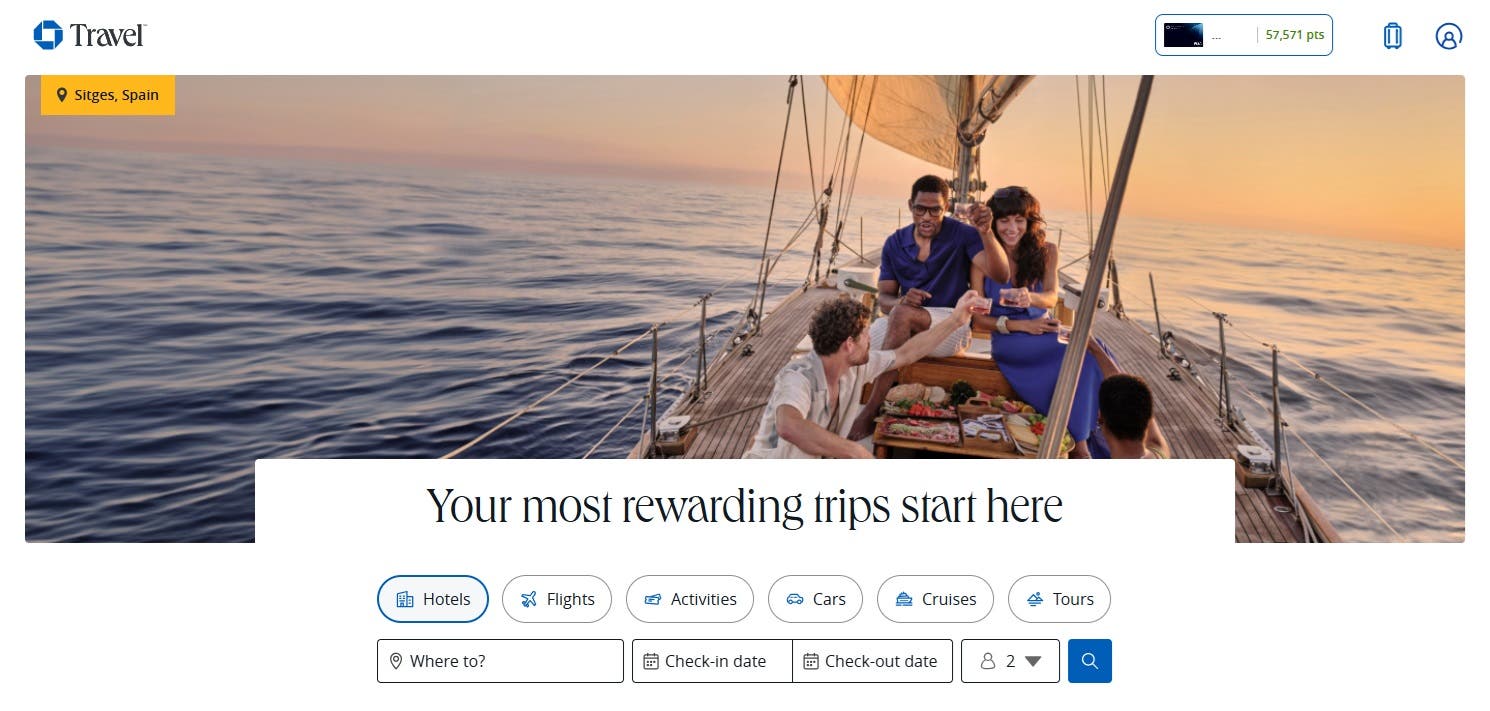Open the trips suitcase icon
Screen dimensions: 1490x711
(1392, 36)
